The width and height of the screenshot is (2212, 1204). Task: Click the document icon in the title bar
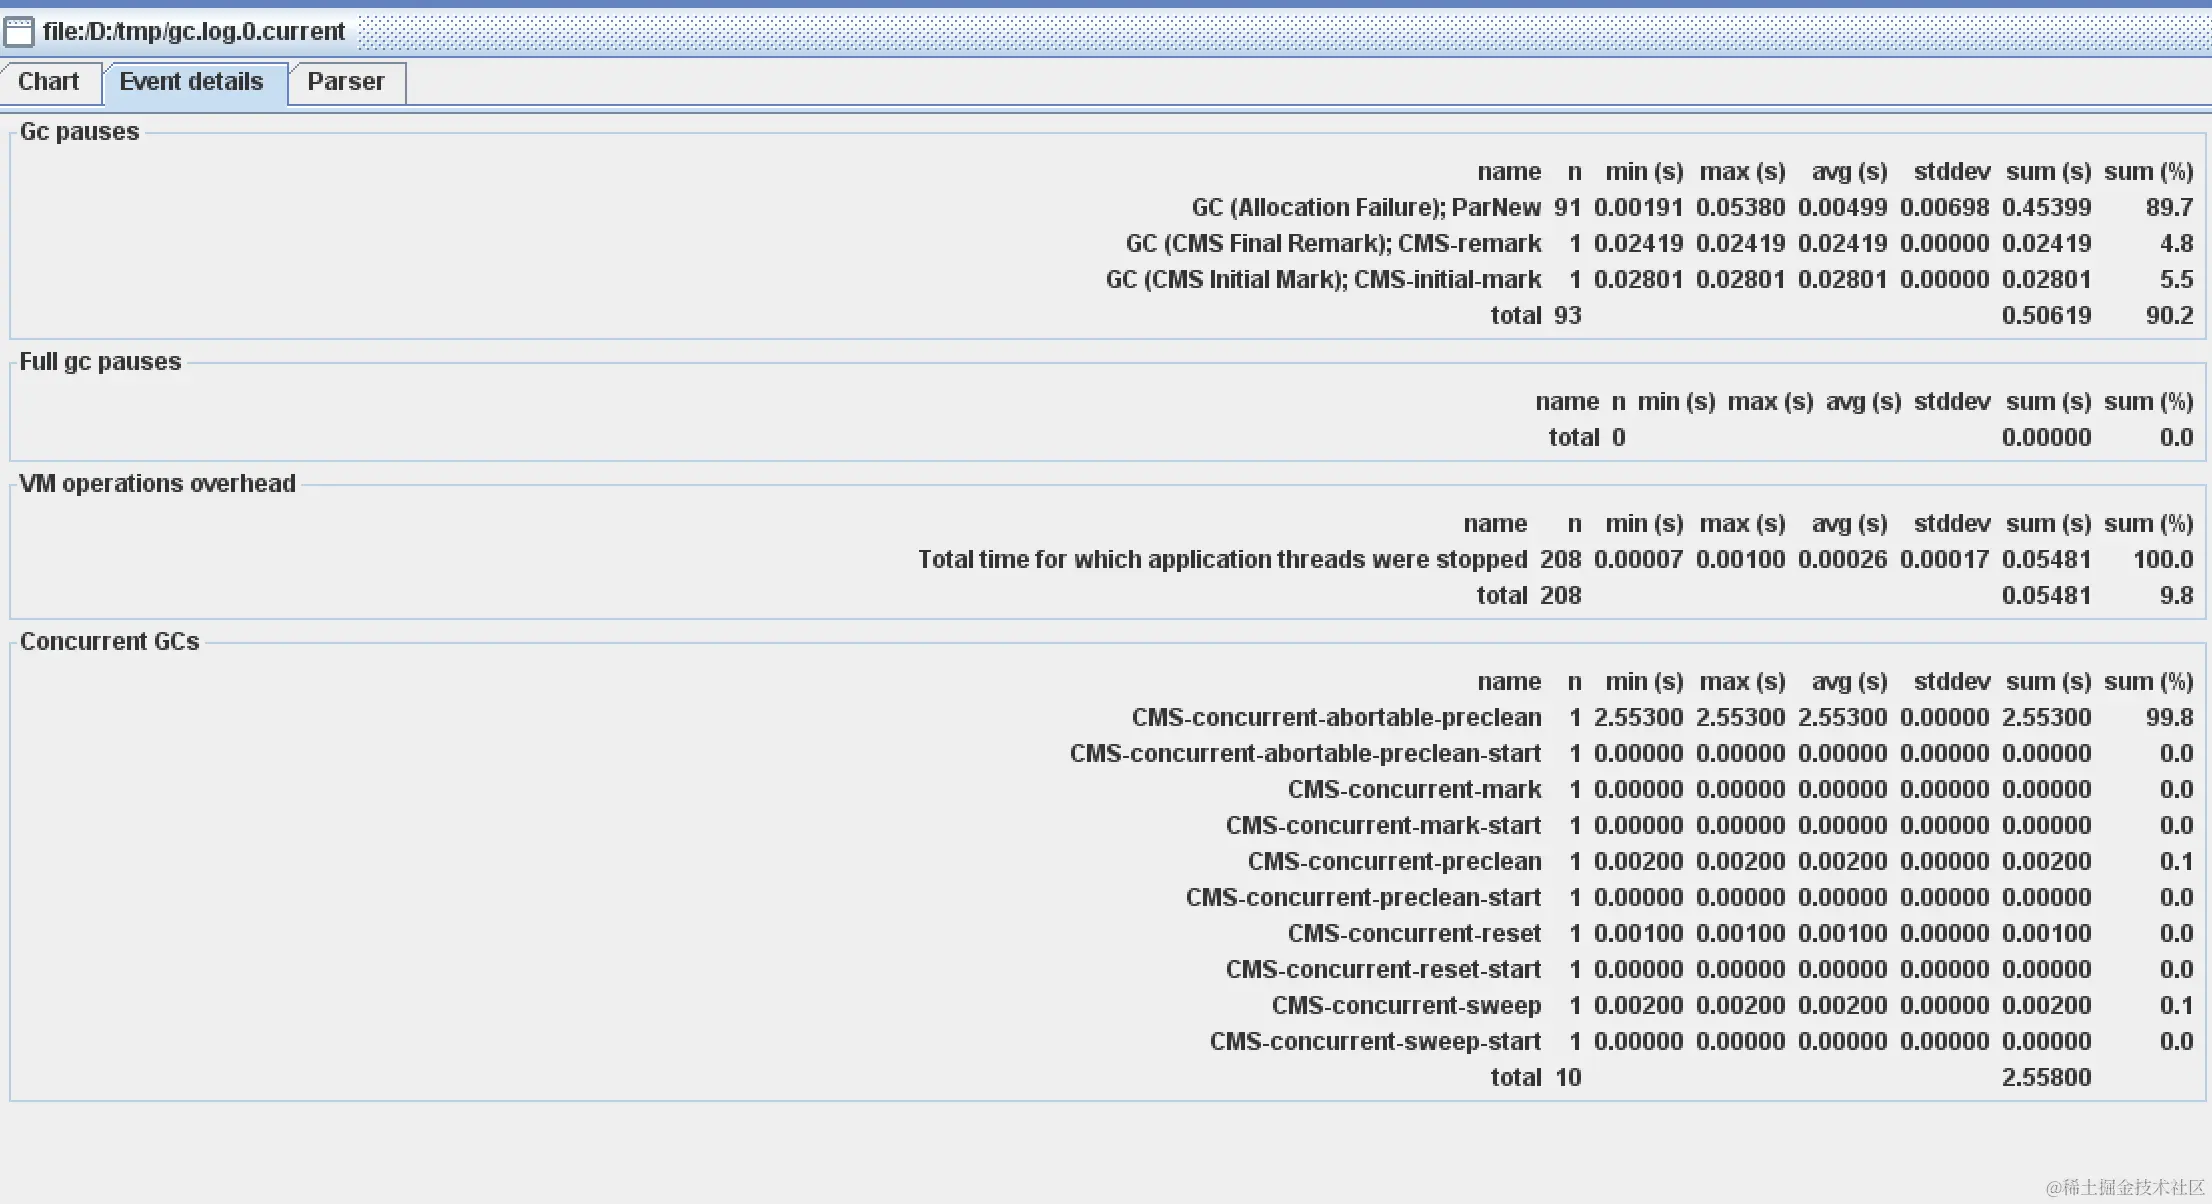[18, 30]
